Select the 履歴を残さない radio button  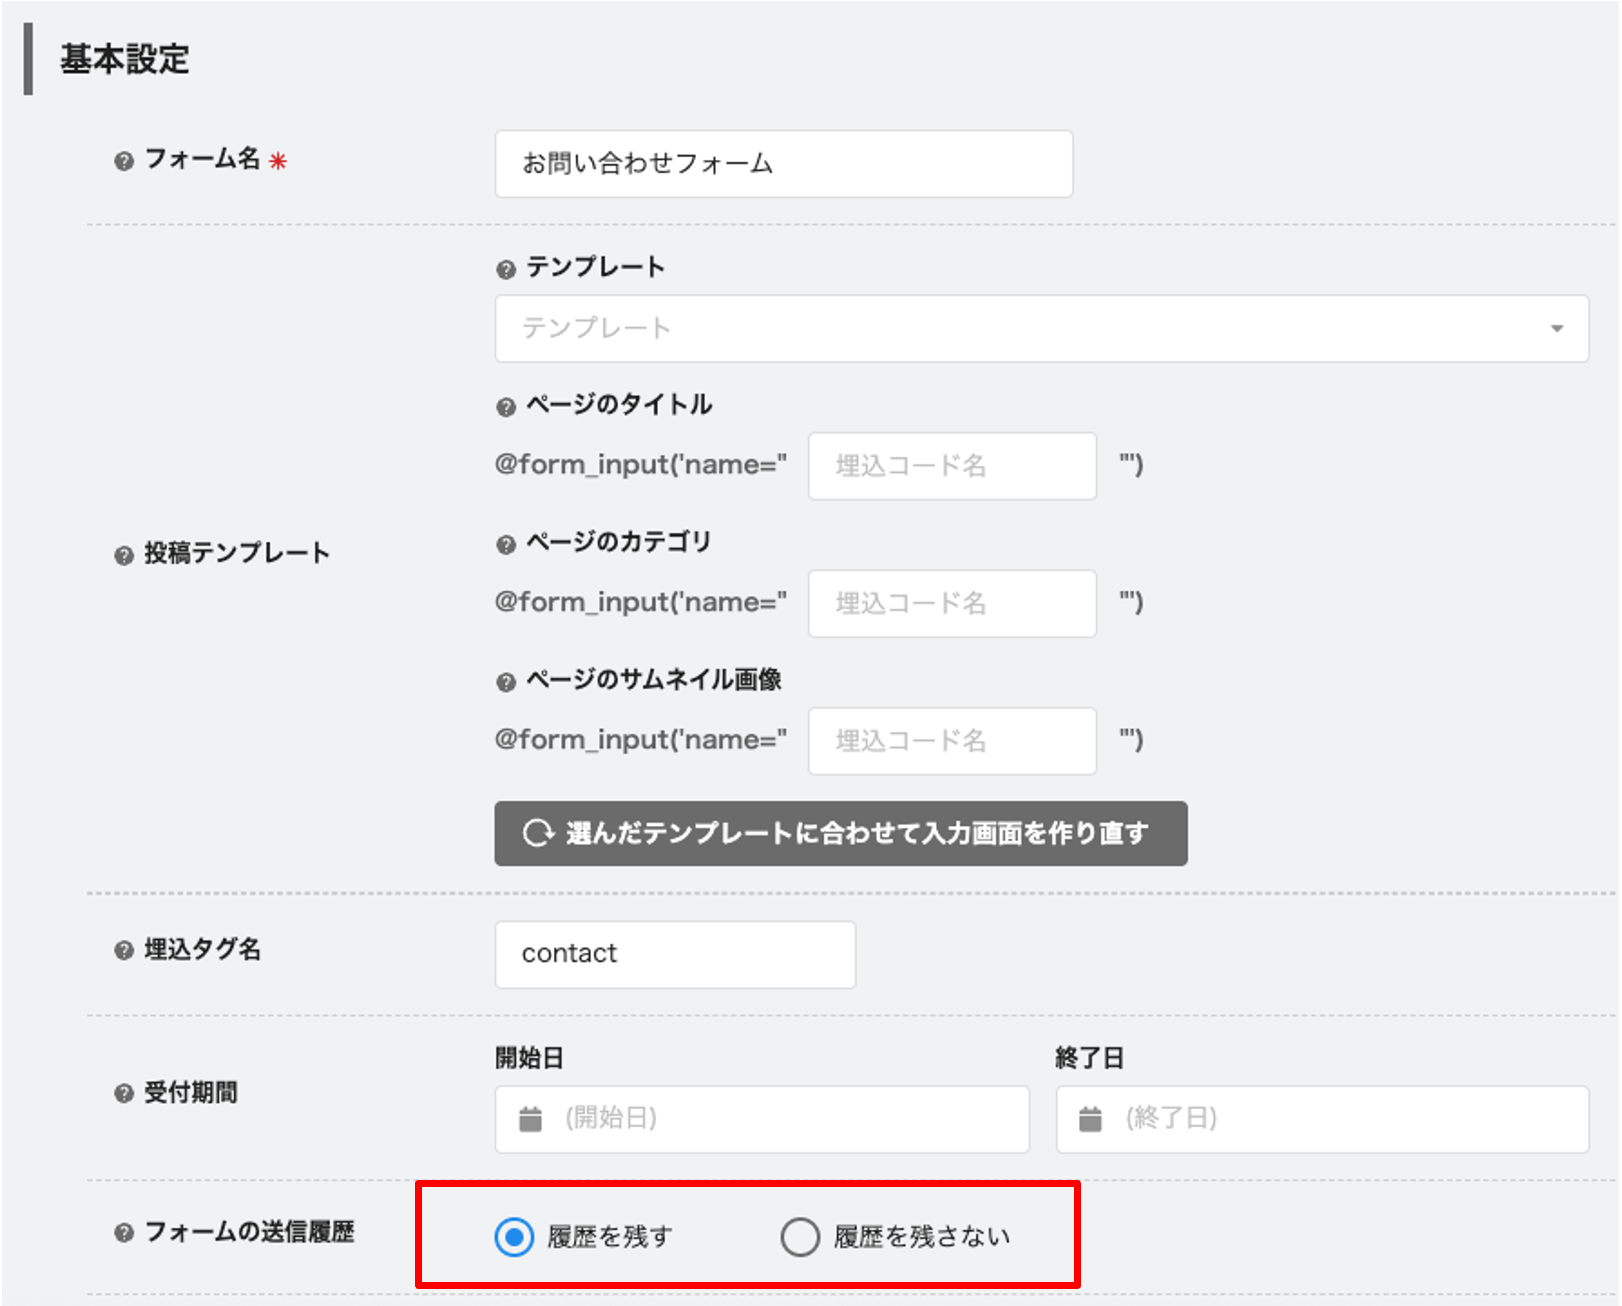(799, 1236)
